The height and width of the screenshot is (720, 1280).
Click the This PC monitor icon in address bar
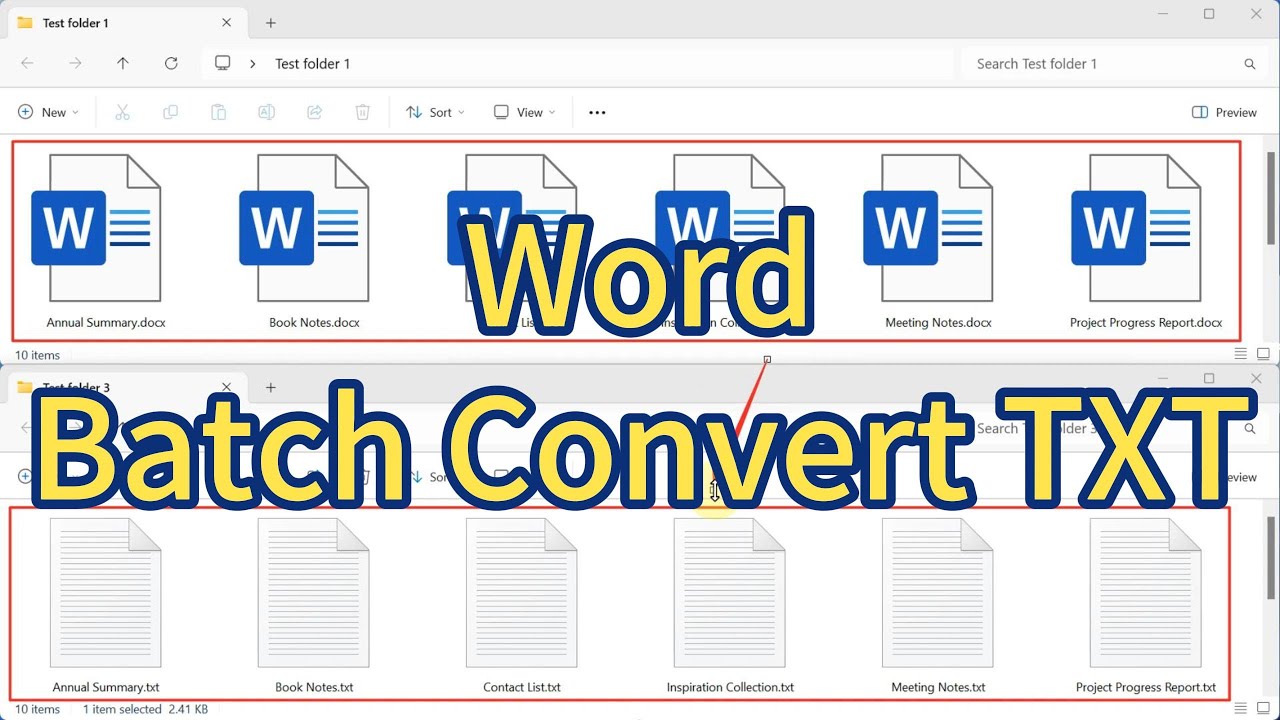click(x=223, y=63)
